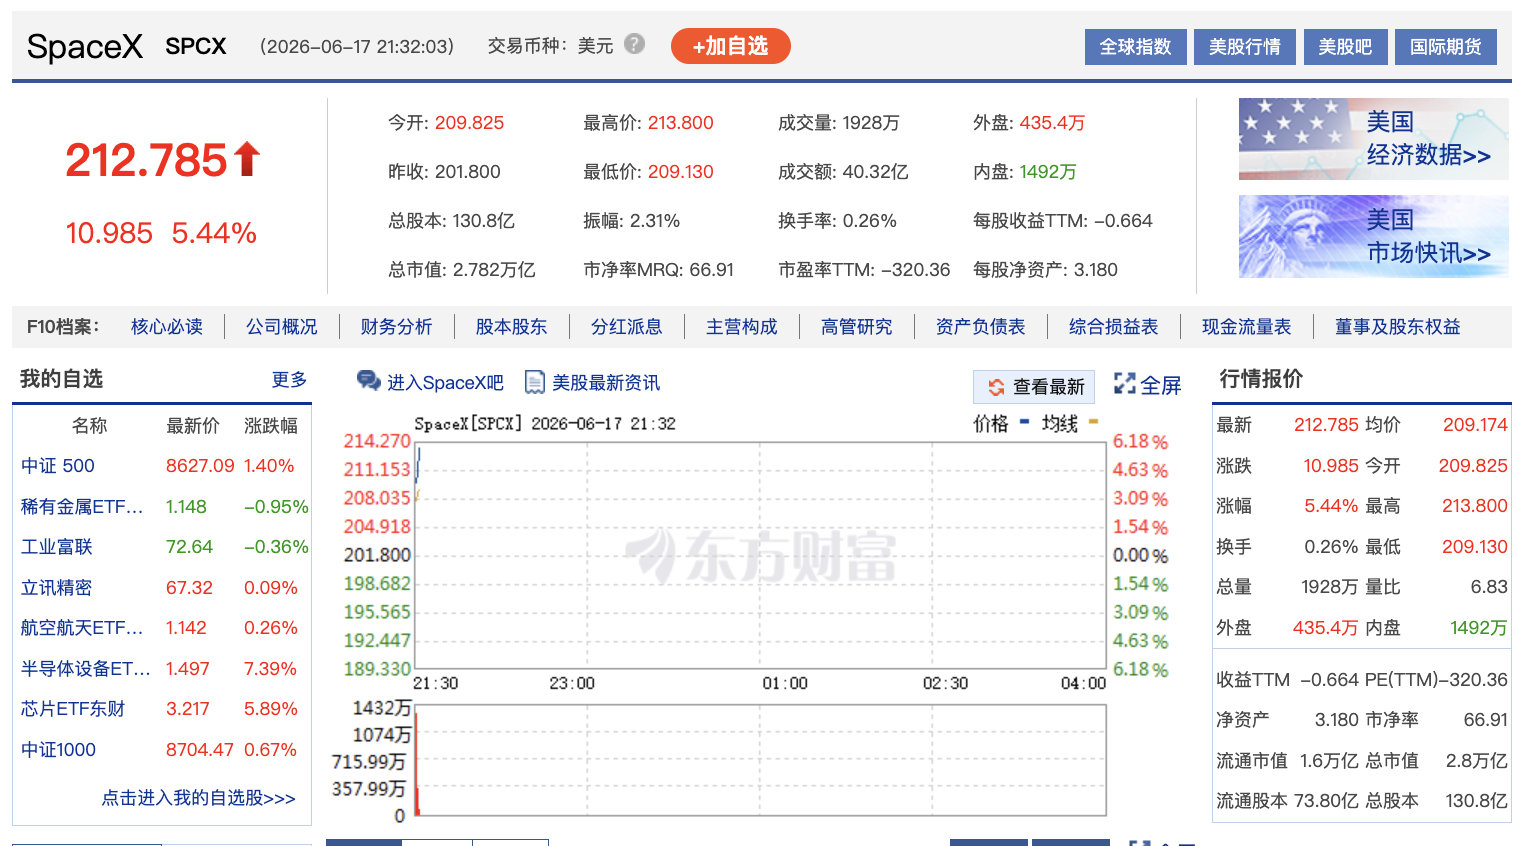Screen dimensions: 1534x846
Task: Click the 量比 value 6.83
Action: (1489, 587)
